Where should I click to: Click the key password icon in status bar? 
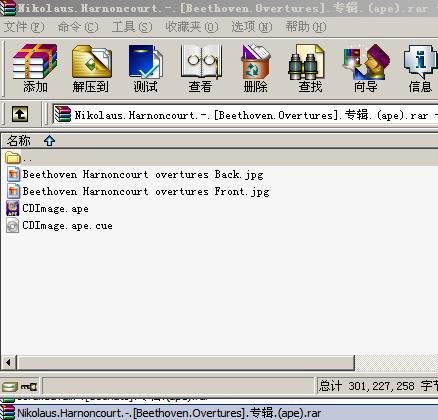[29, 387]
